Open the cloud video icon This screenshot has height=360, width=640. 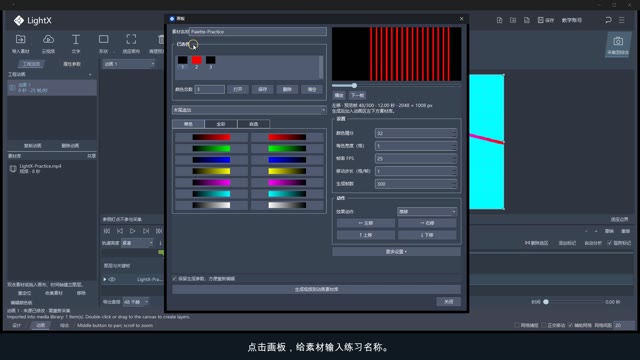click(48, 40)
